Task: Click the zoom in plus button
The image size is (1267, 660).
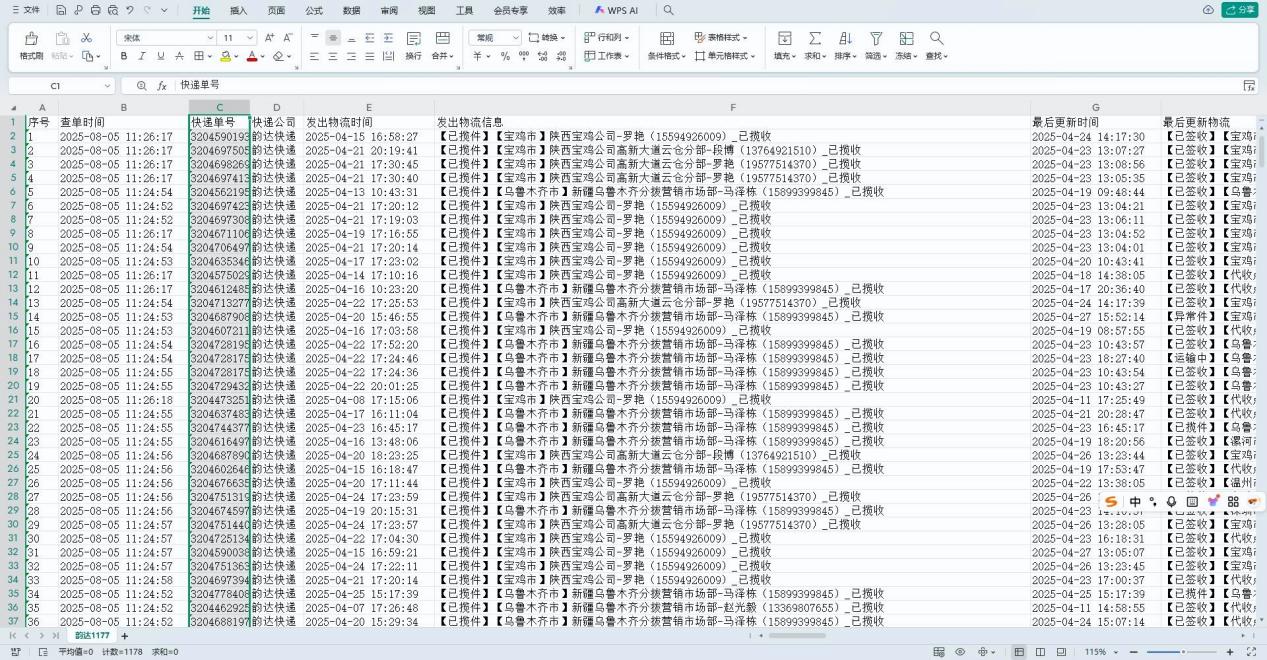Action: click(1230, 652)
